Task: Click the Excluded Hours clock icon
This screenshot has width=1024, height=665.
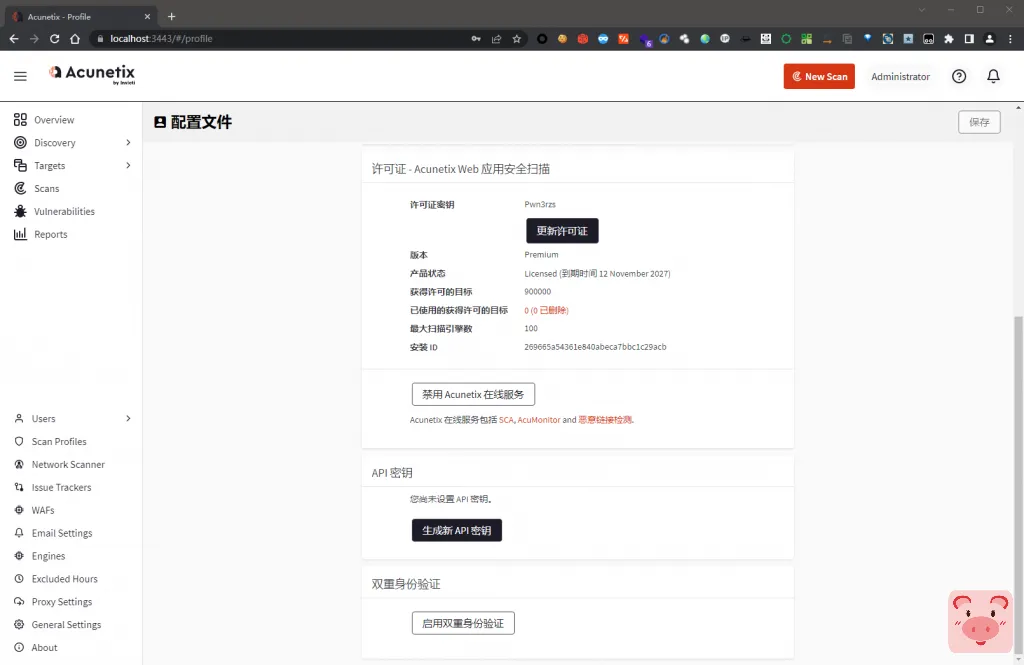Action: pyautogui.click(x=19, y=578)
